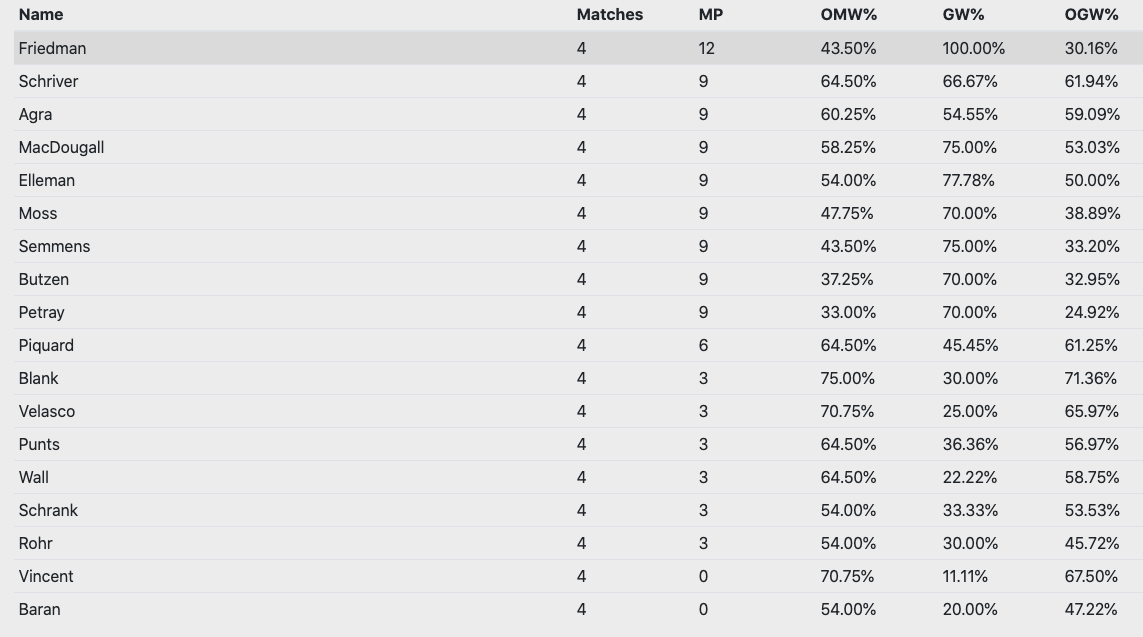Click on the Agra name cell

click(x=35, y=114)
